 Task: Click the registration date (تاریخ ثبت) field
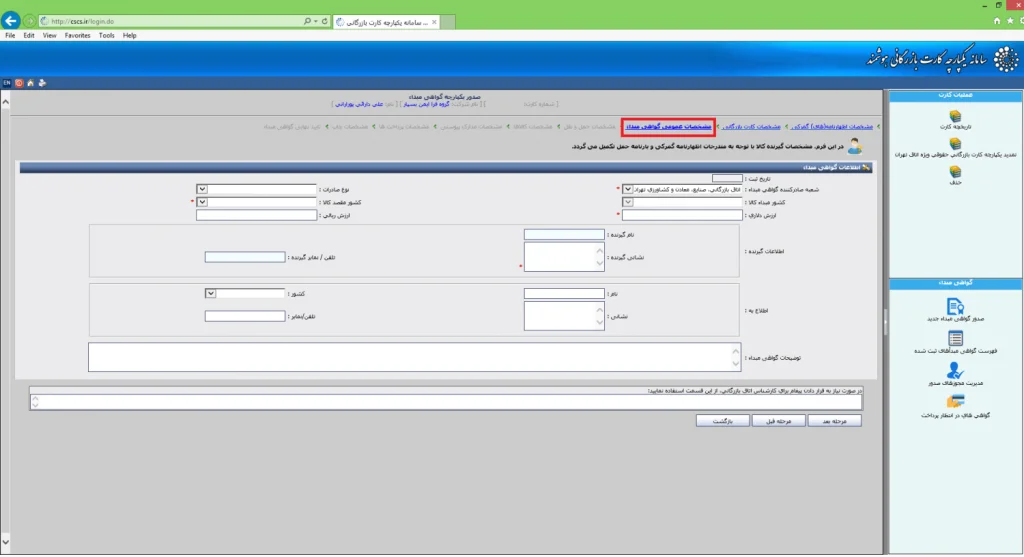pyautogui.click(x=727, y=178)
